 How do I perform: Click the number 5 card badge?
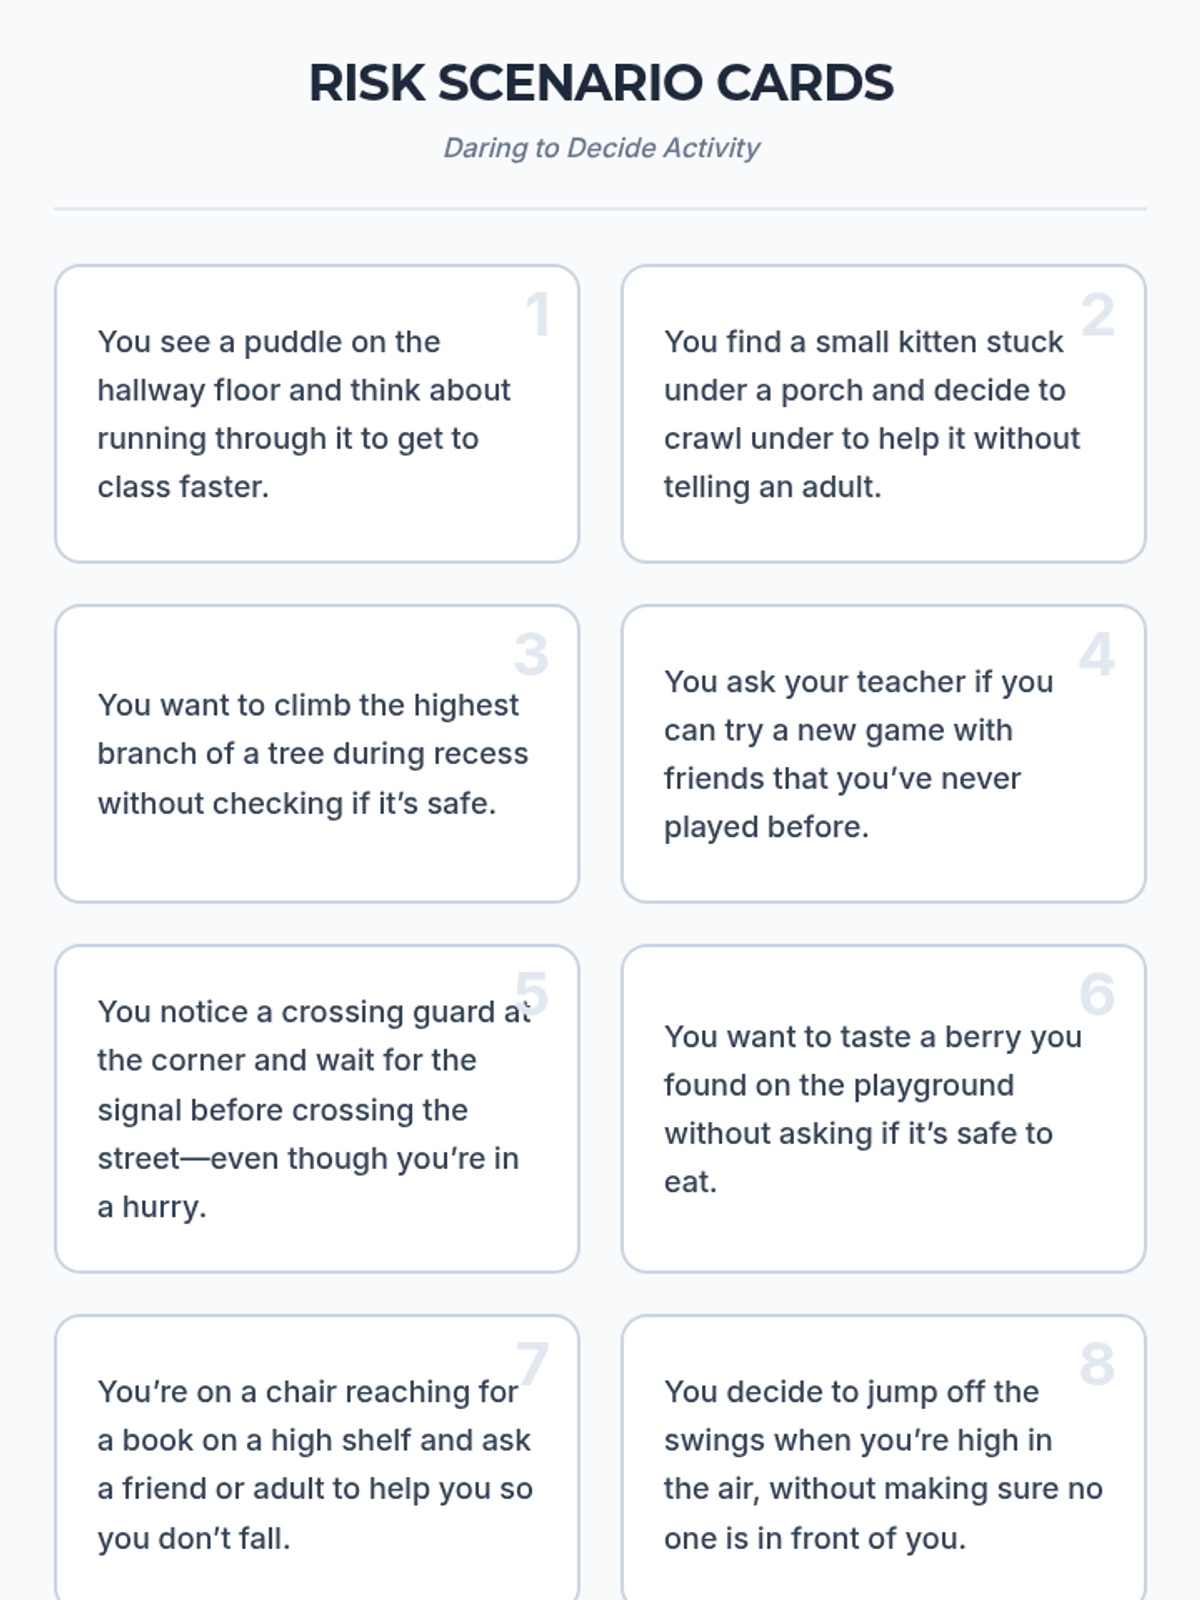tap(531, 994)
